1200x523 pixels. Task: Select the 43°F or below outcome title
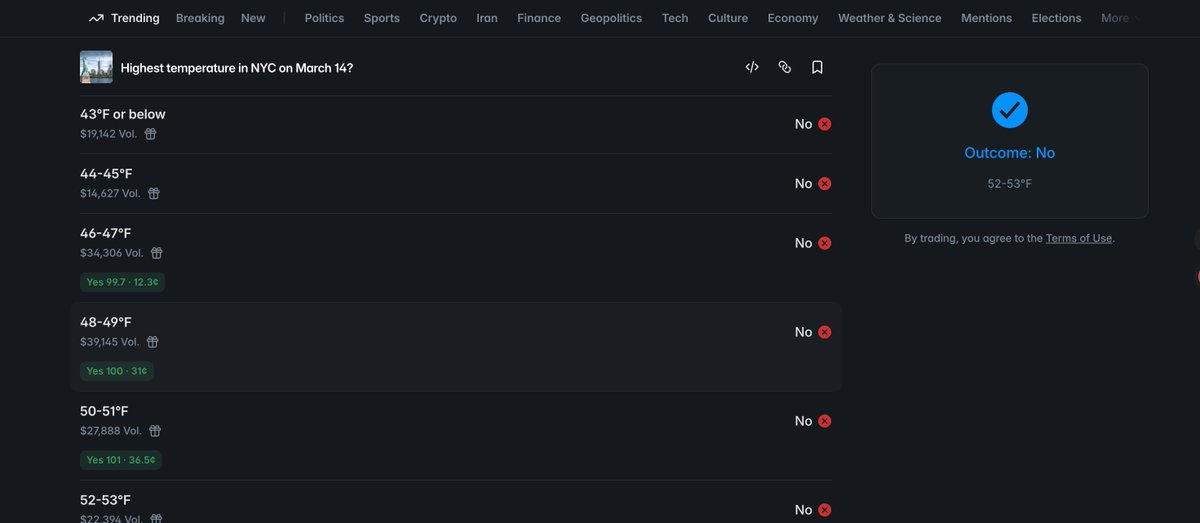(123, 114)
